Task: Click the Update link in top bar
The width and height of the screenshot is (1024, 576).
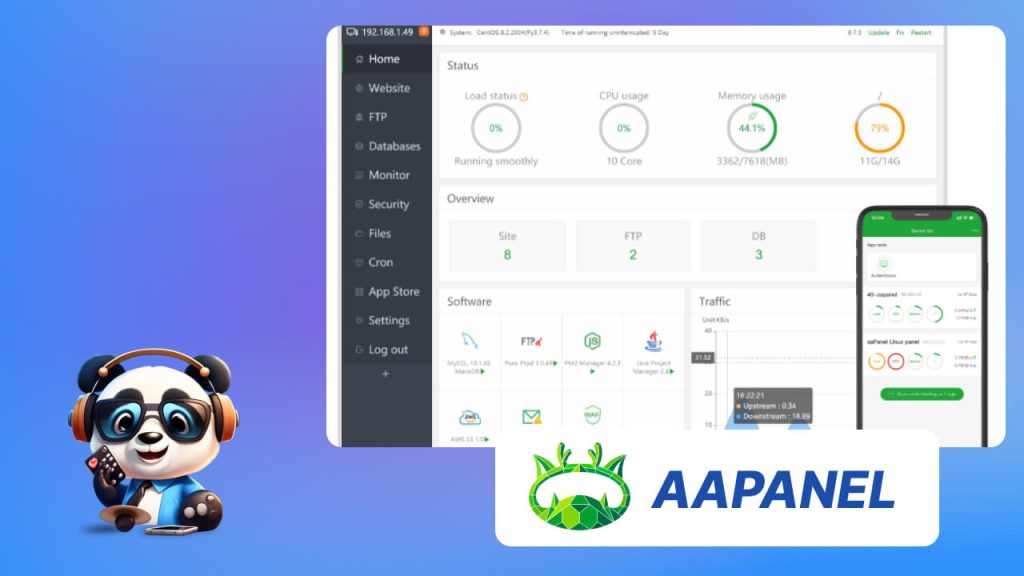Action: (x=878, y=33)
